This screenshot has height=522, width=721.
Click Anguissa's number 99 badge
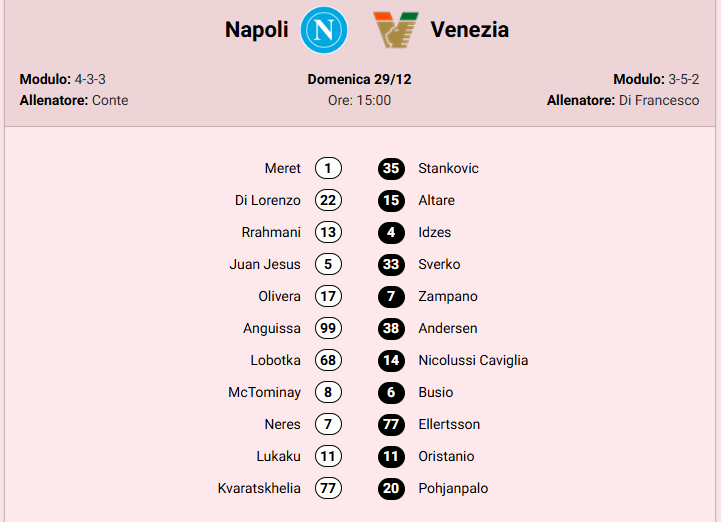(328, 328)
